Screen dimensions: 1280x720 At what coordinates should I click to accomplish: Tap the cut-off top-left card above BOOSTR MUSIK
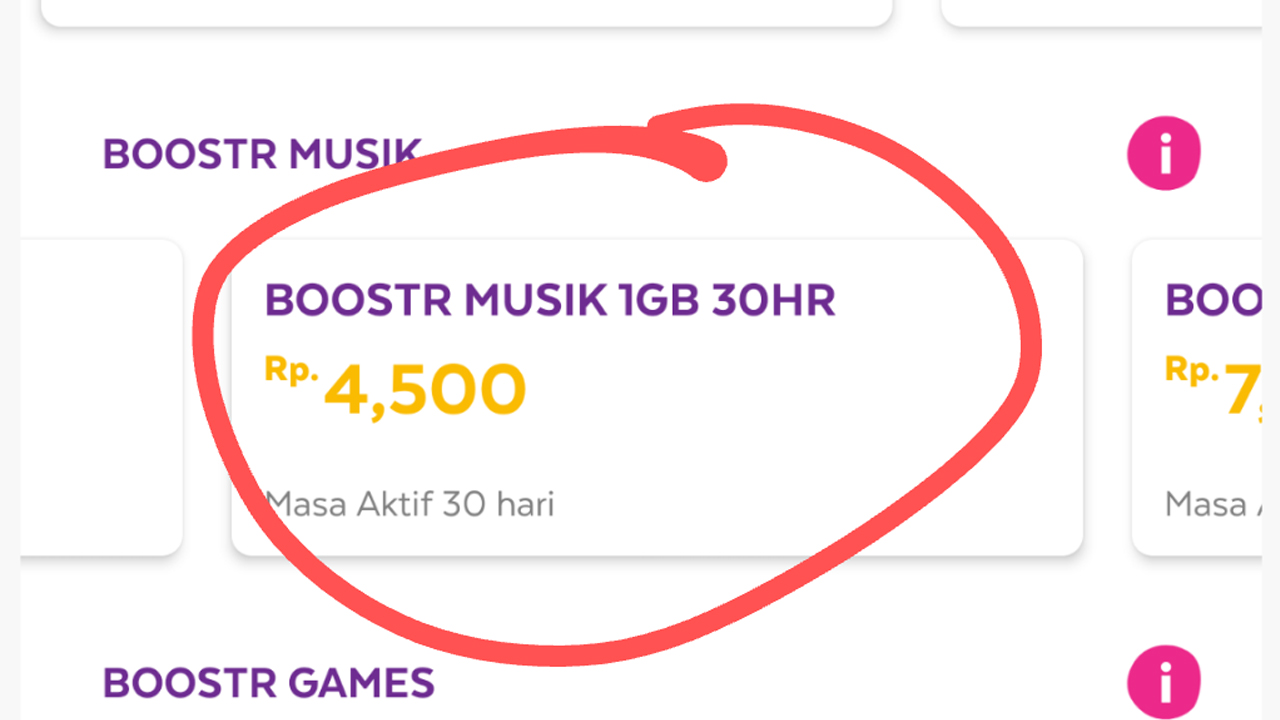pos(466,13)
